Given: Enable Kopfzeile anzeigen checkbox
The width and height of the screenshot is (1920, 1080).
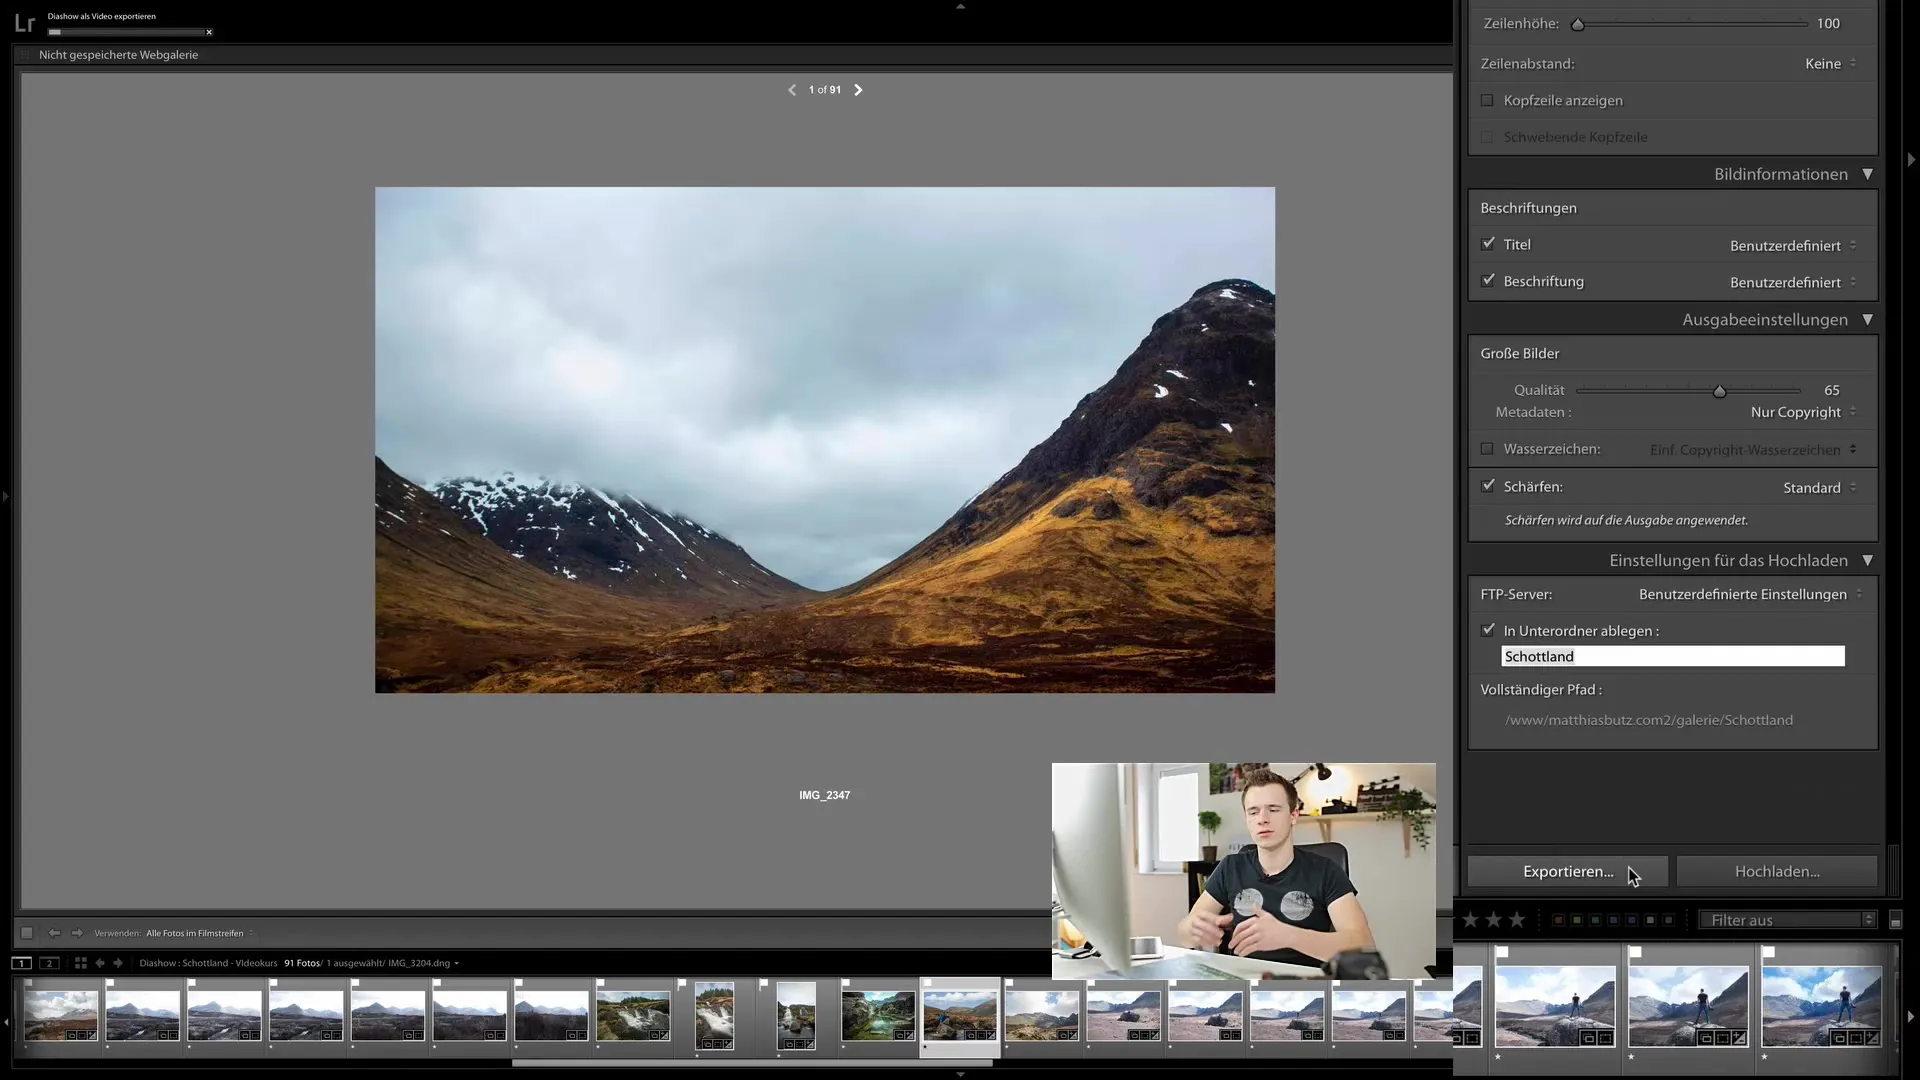Looking at the screenshot, I should click(x=1487, y=100).
